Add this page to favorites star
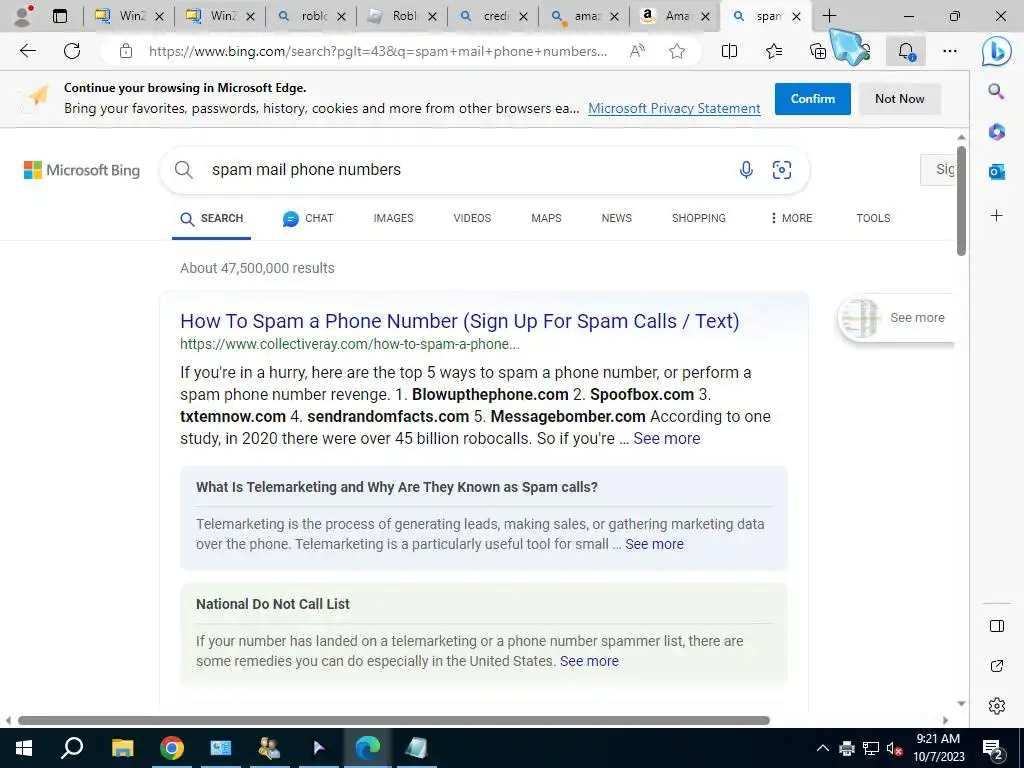This screenshot has height=768, width=1024. coord(677,51)
